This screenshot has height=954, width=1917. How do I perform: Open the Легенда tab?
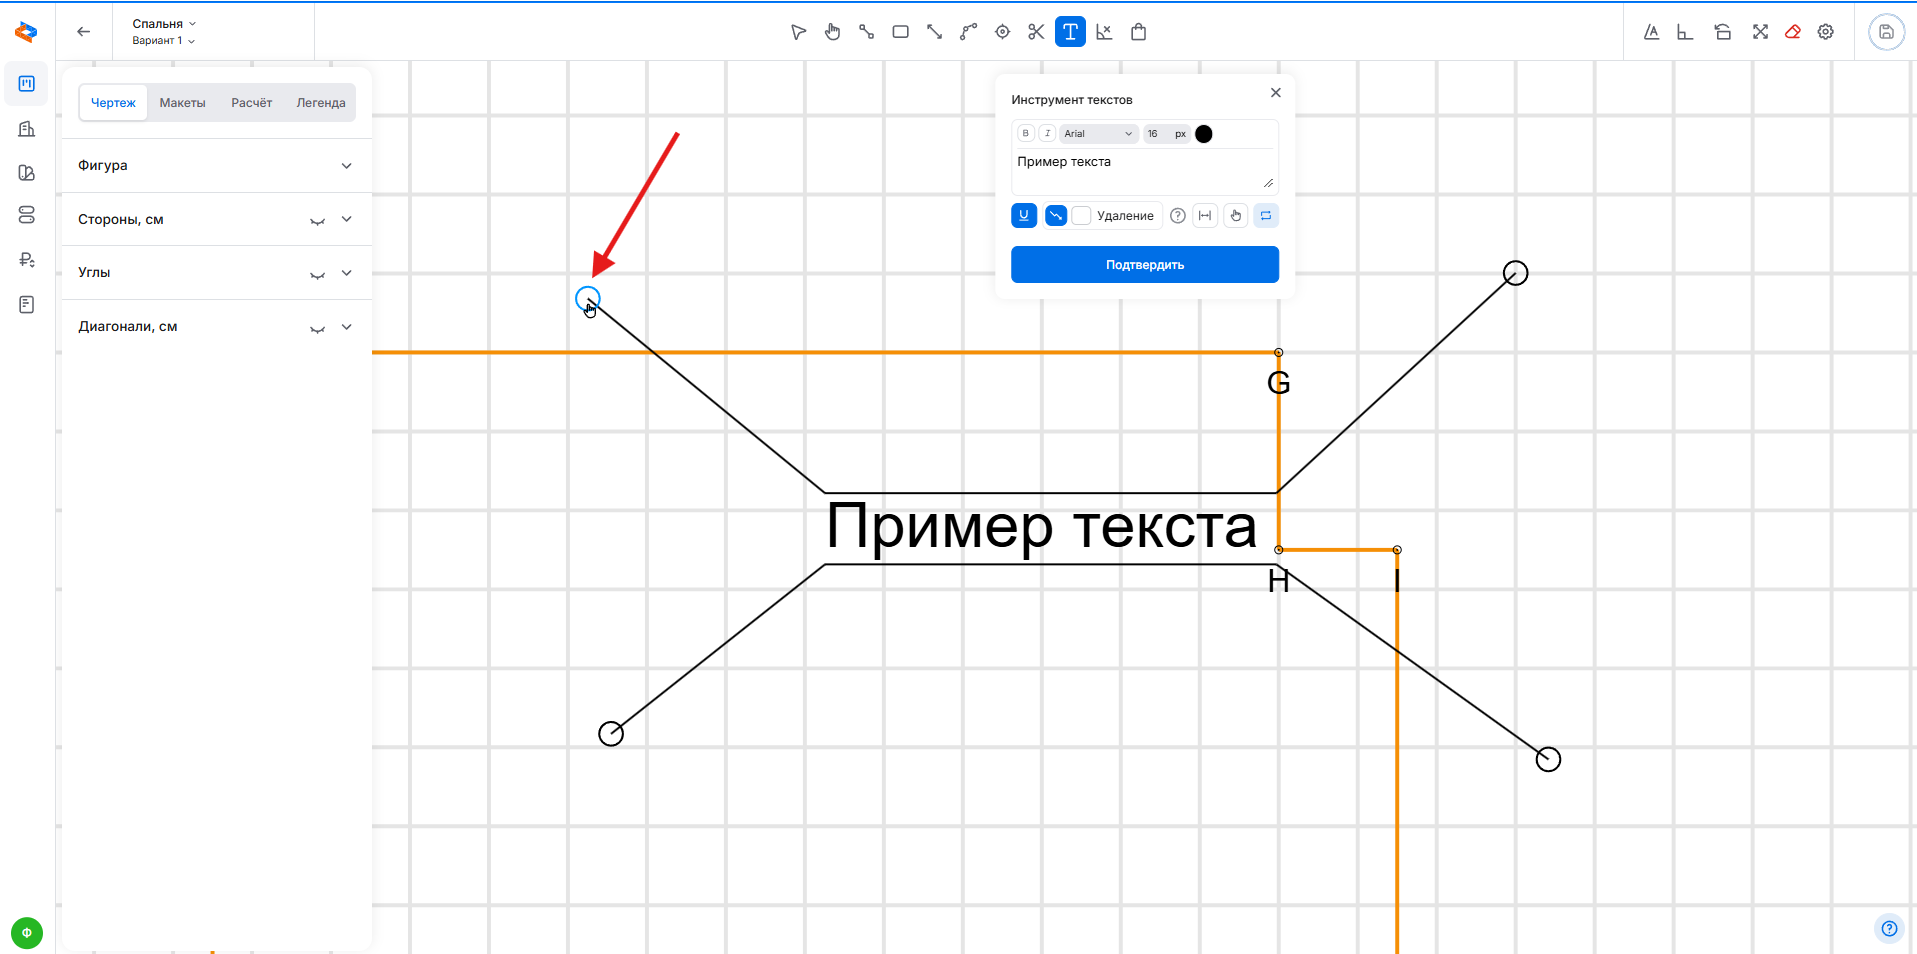pos(320,103)
